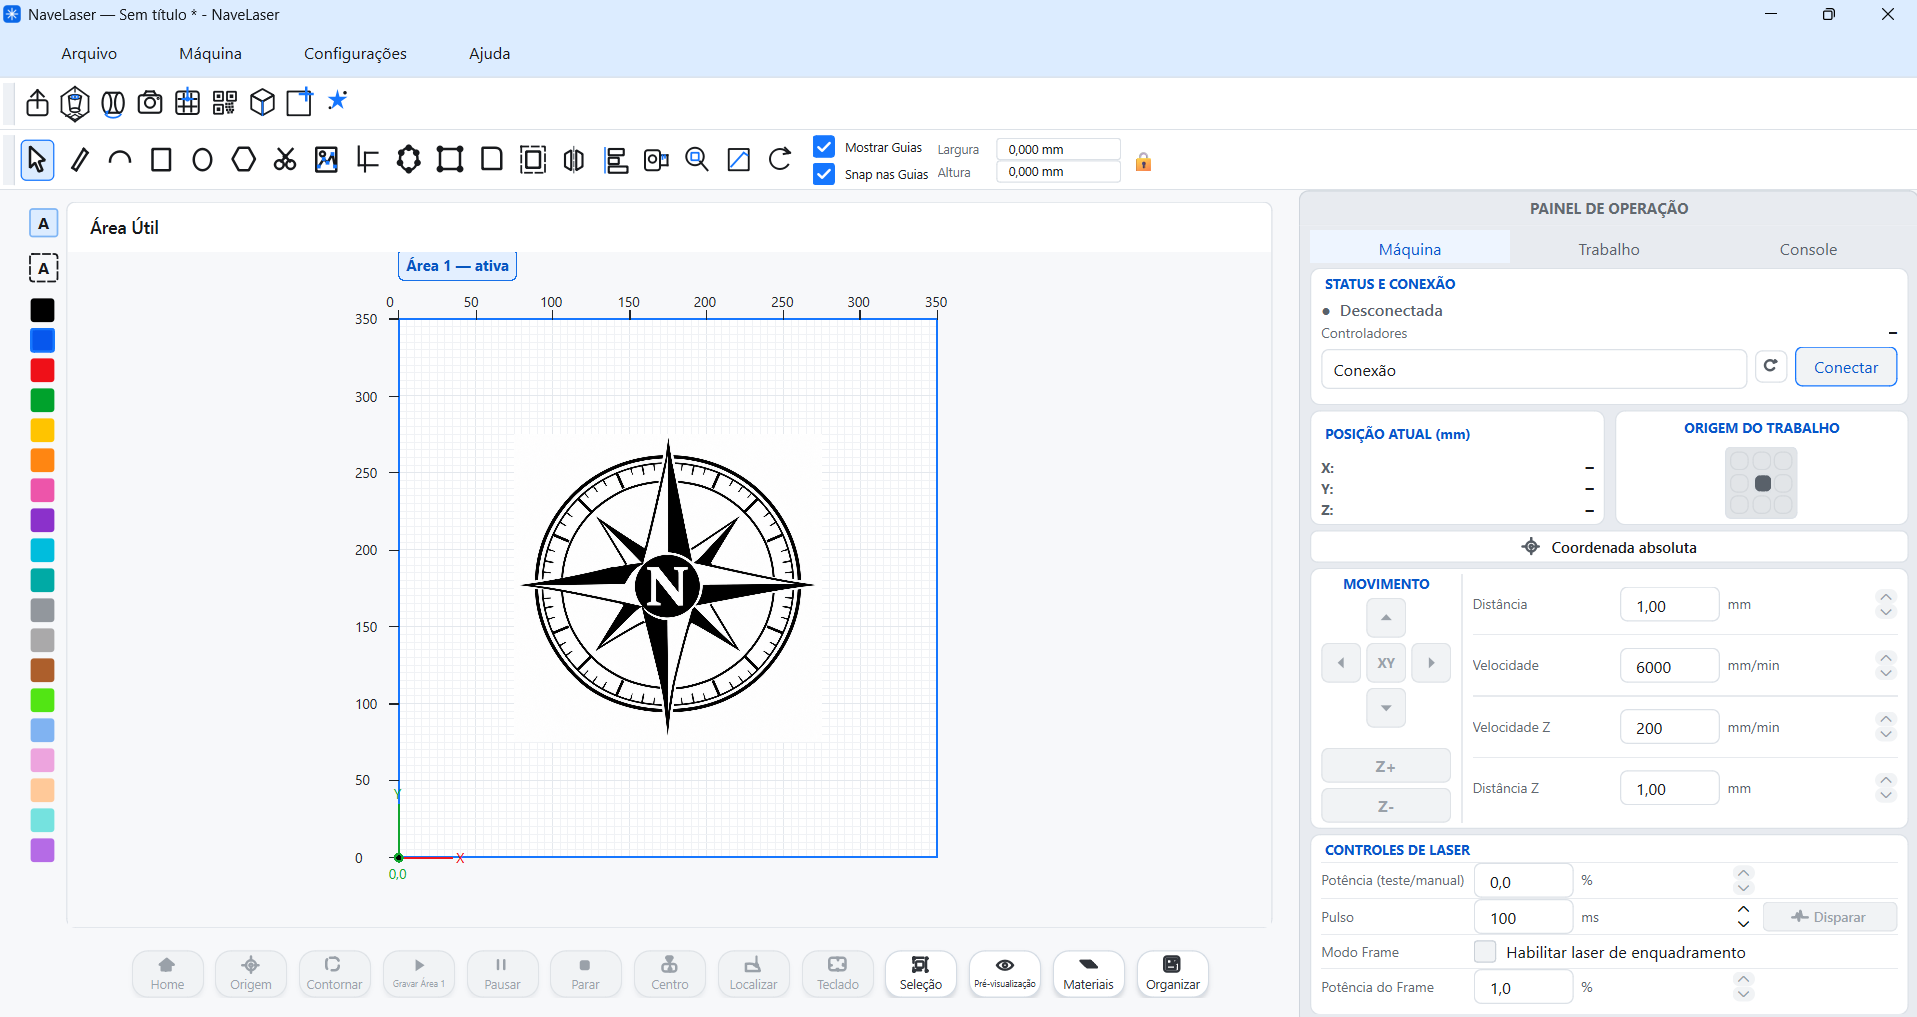1917x1017 pixels.
Task: Choose the arc drawing tool
Action: (x=120, y=160)
